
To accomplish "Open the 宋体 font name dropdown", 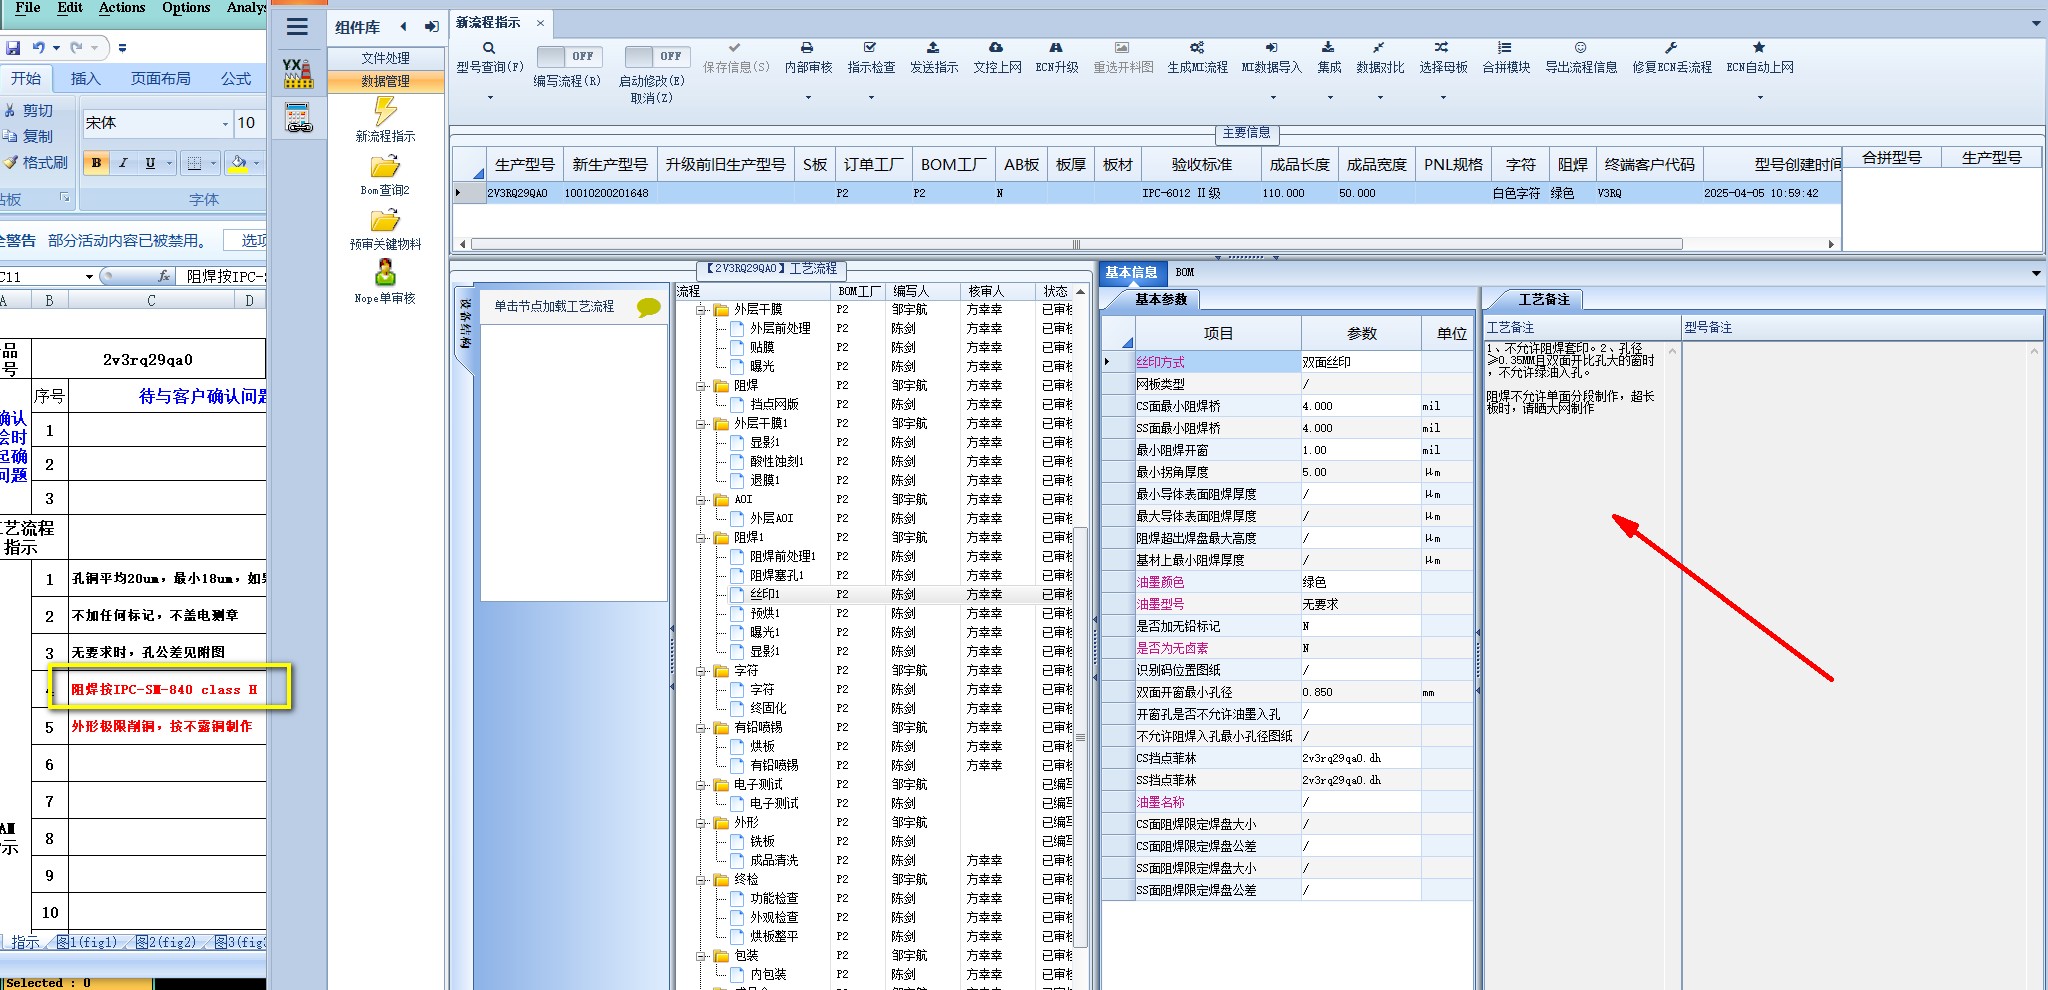I will pyautogui.click(x=225, y=124).
